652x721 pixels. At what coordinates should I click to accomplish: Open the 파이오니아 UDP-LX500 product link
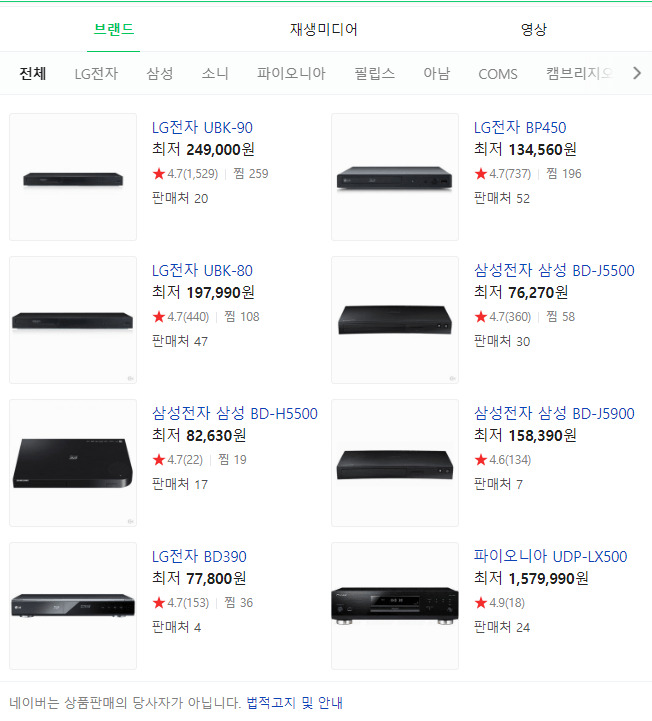click(550, 556)
